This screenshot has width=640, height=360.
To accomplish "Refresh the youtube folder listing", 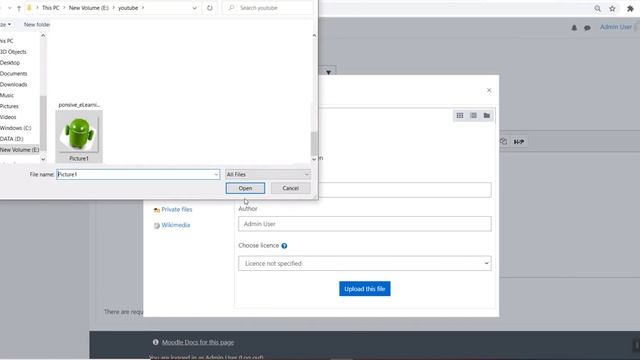I will coord(210,8).
